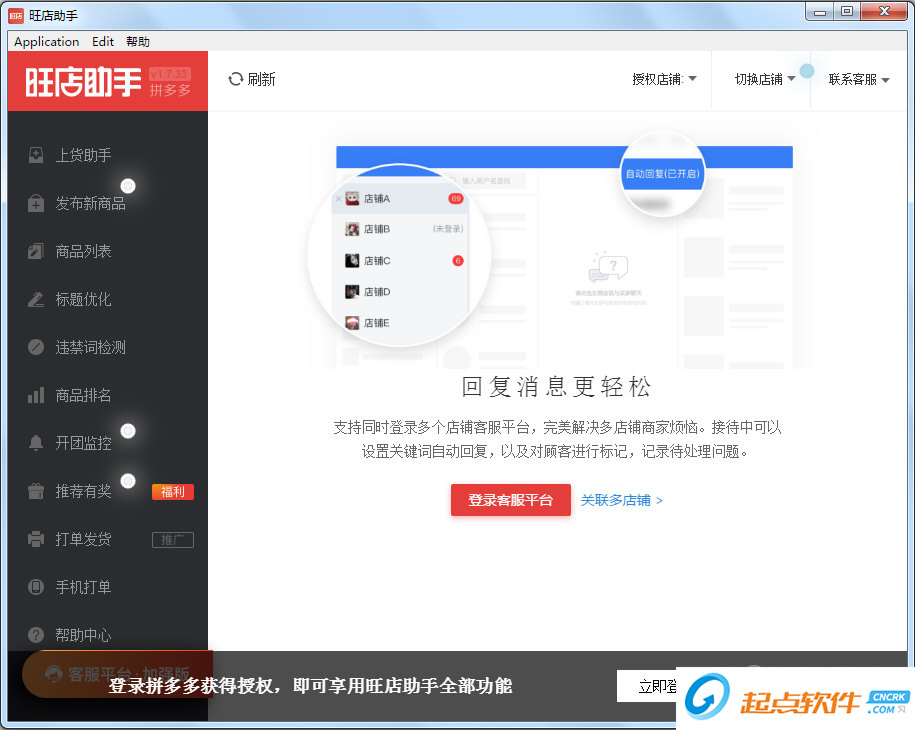Refresh the page using 刷新
The height and width of the screenshot is (730, 915).
pyautogui.click(x=251, y=79)
